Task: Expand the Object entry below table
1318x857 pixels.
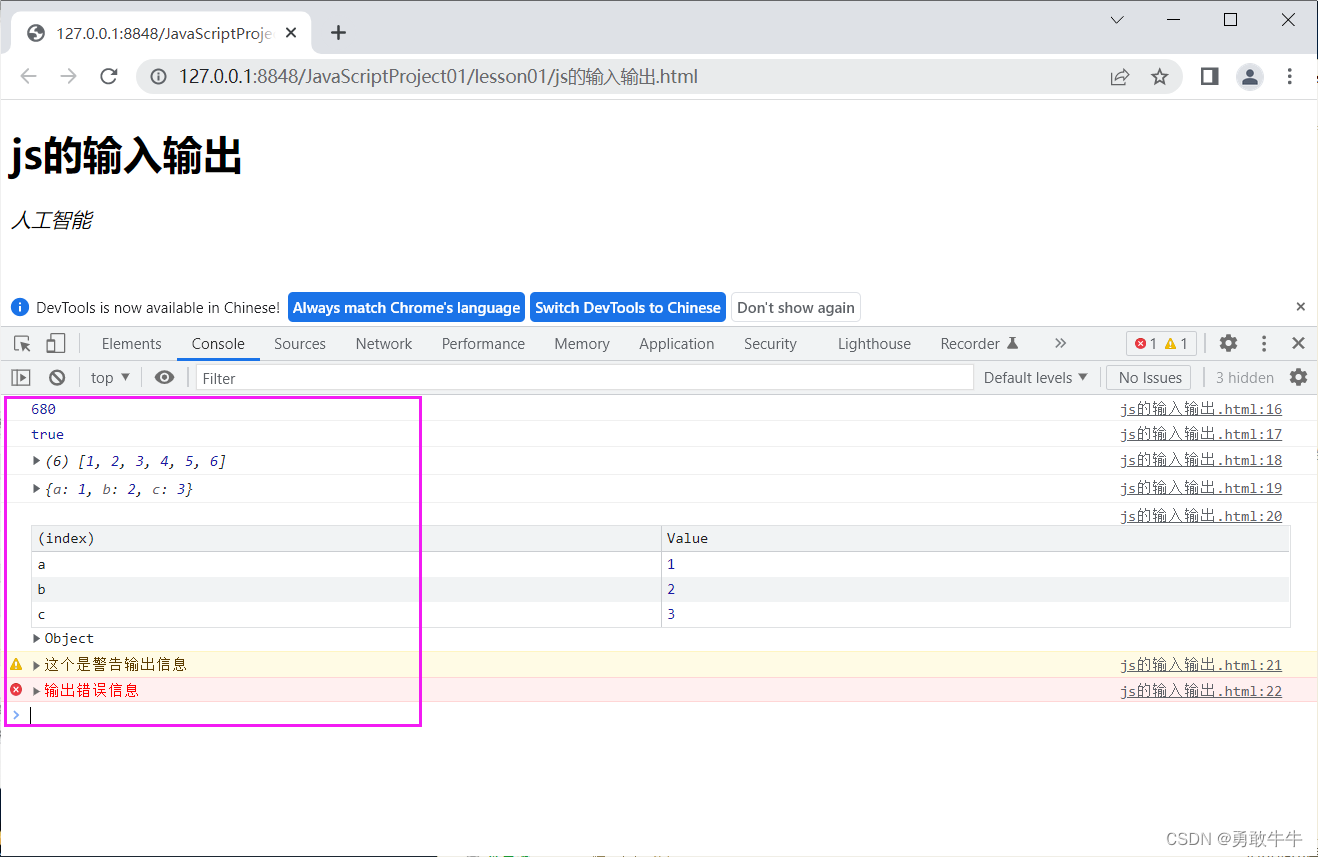Action: [37, 639]
